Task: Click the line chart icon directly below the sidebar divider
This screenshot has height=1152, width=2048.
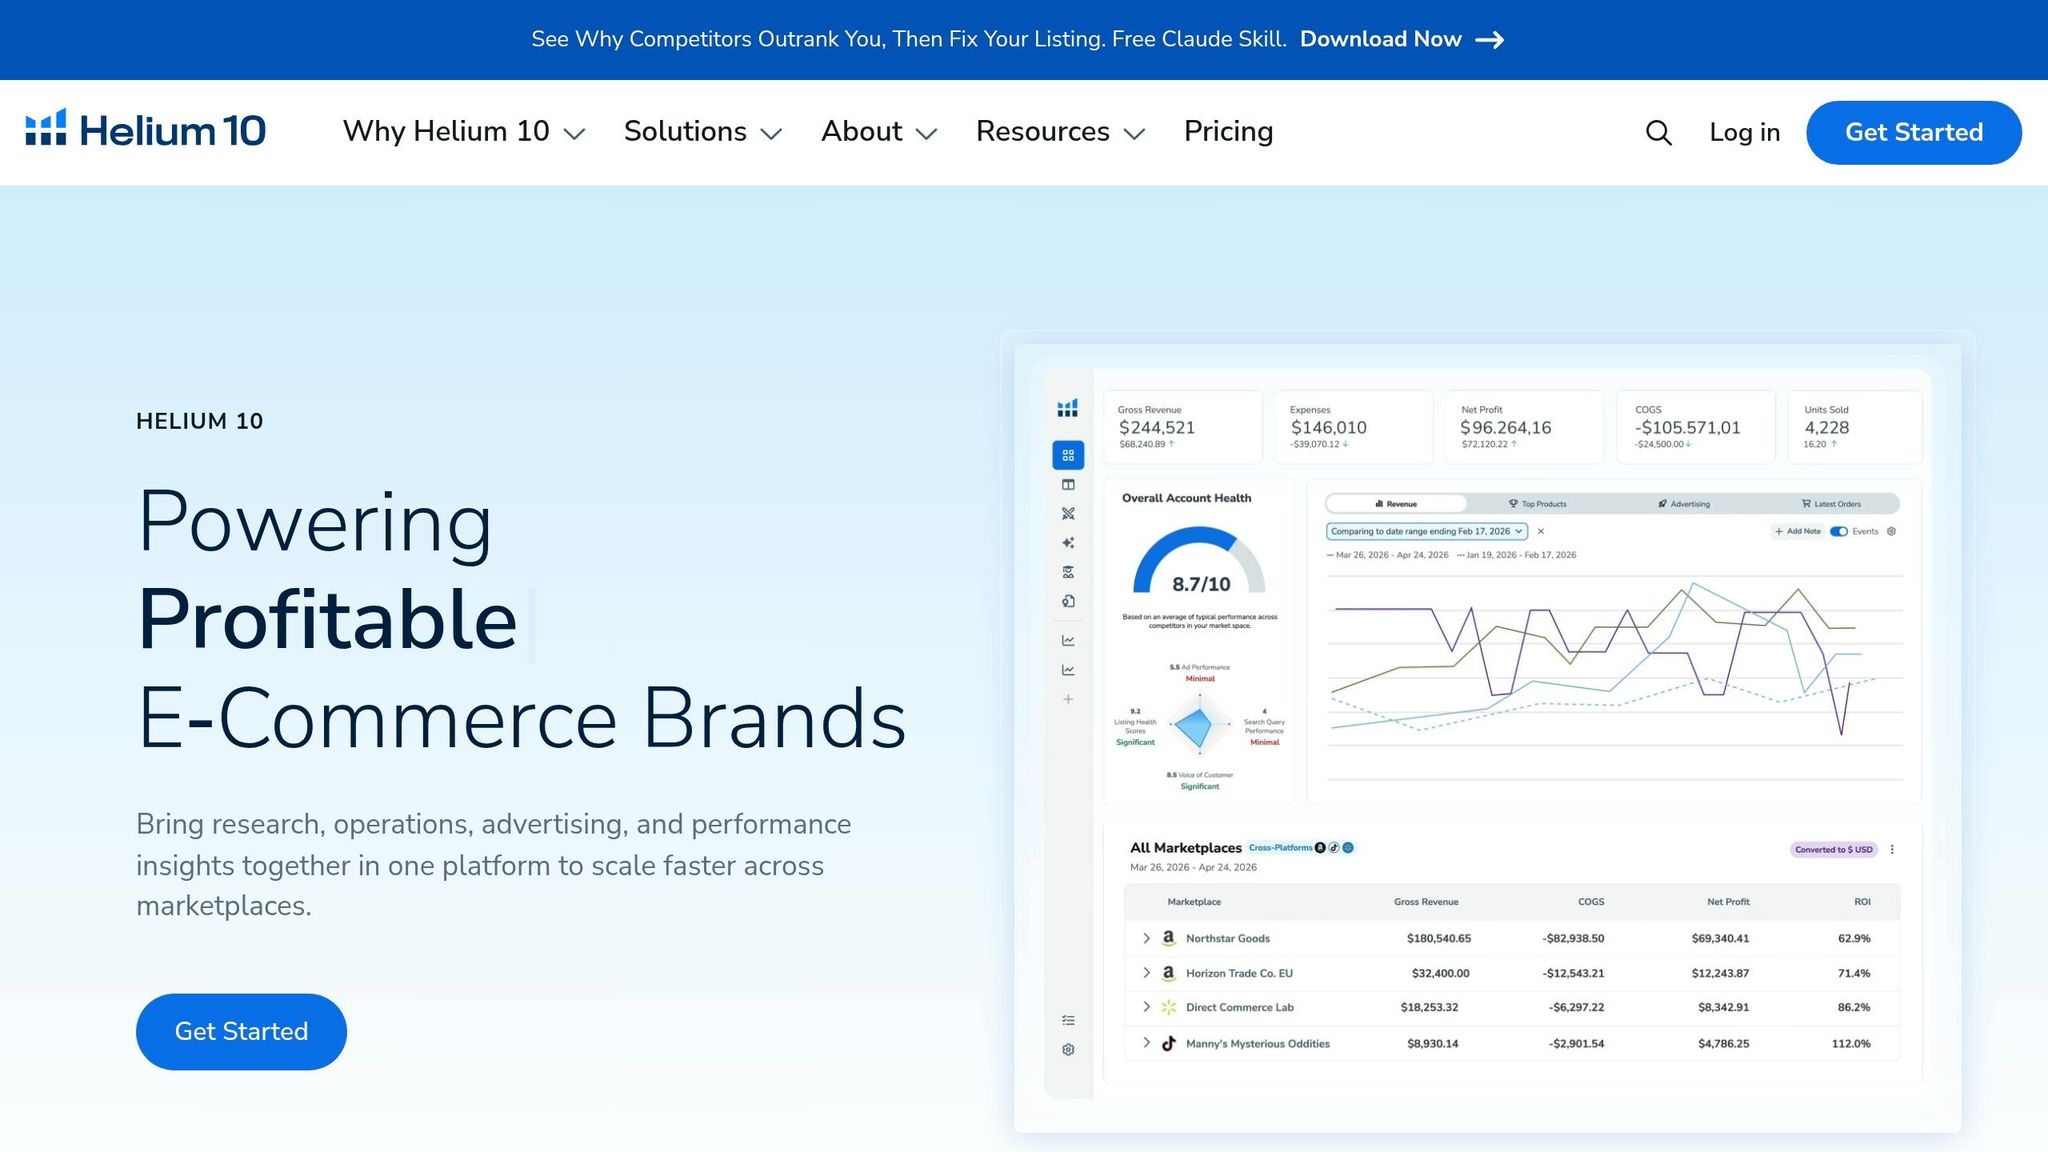Action: click(x=1068, y=640)
